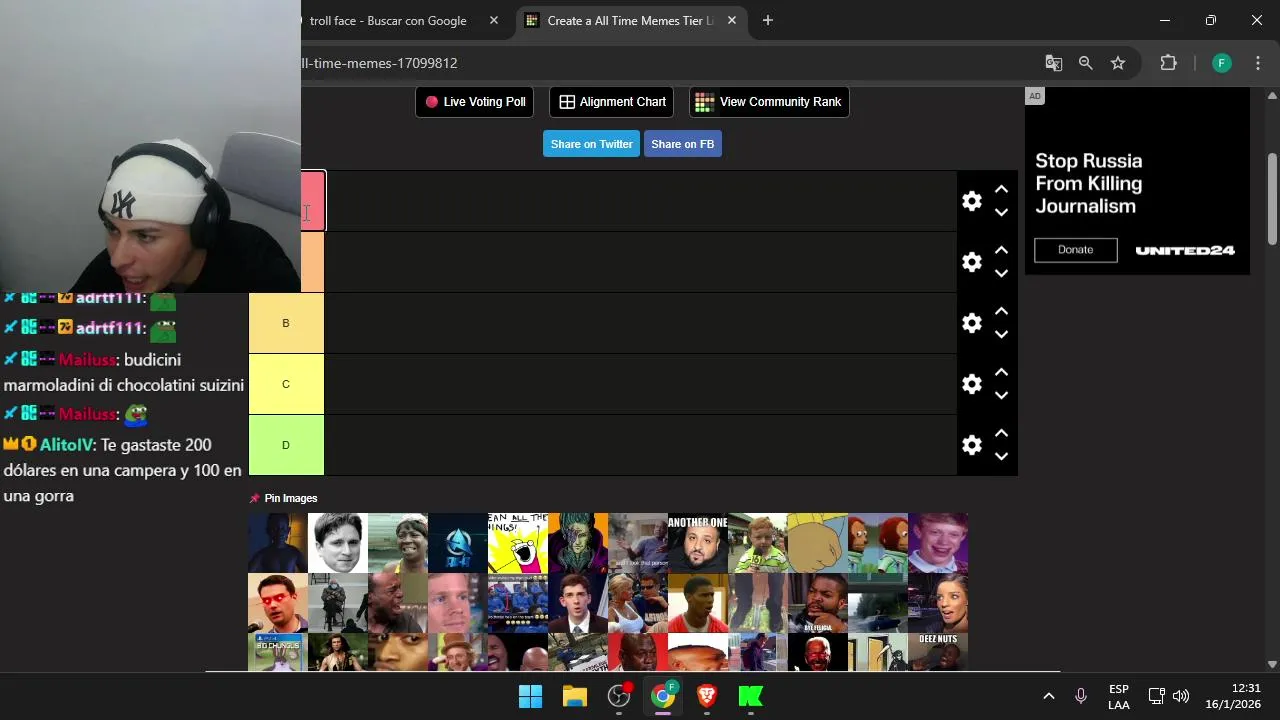Open settings gear for tier C row

[972, 384]
